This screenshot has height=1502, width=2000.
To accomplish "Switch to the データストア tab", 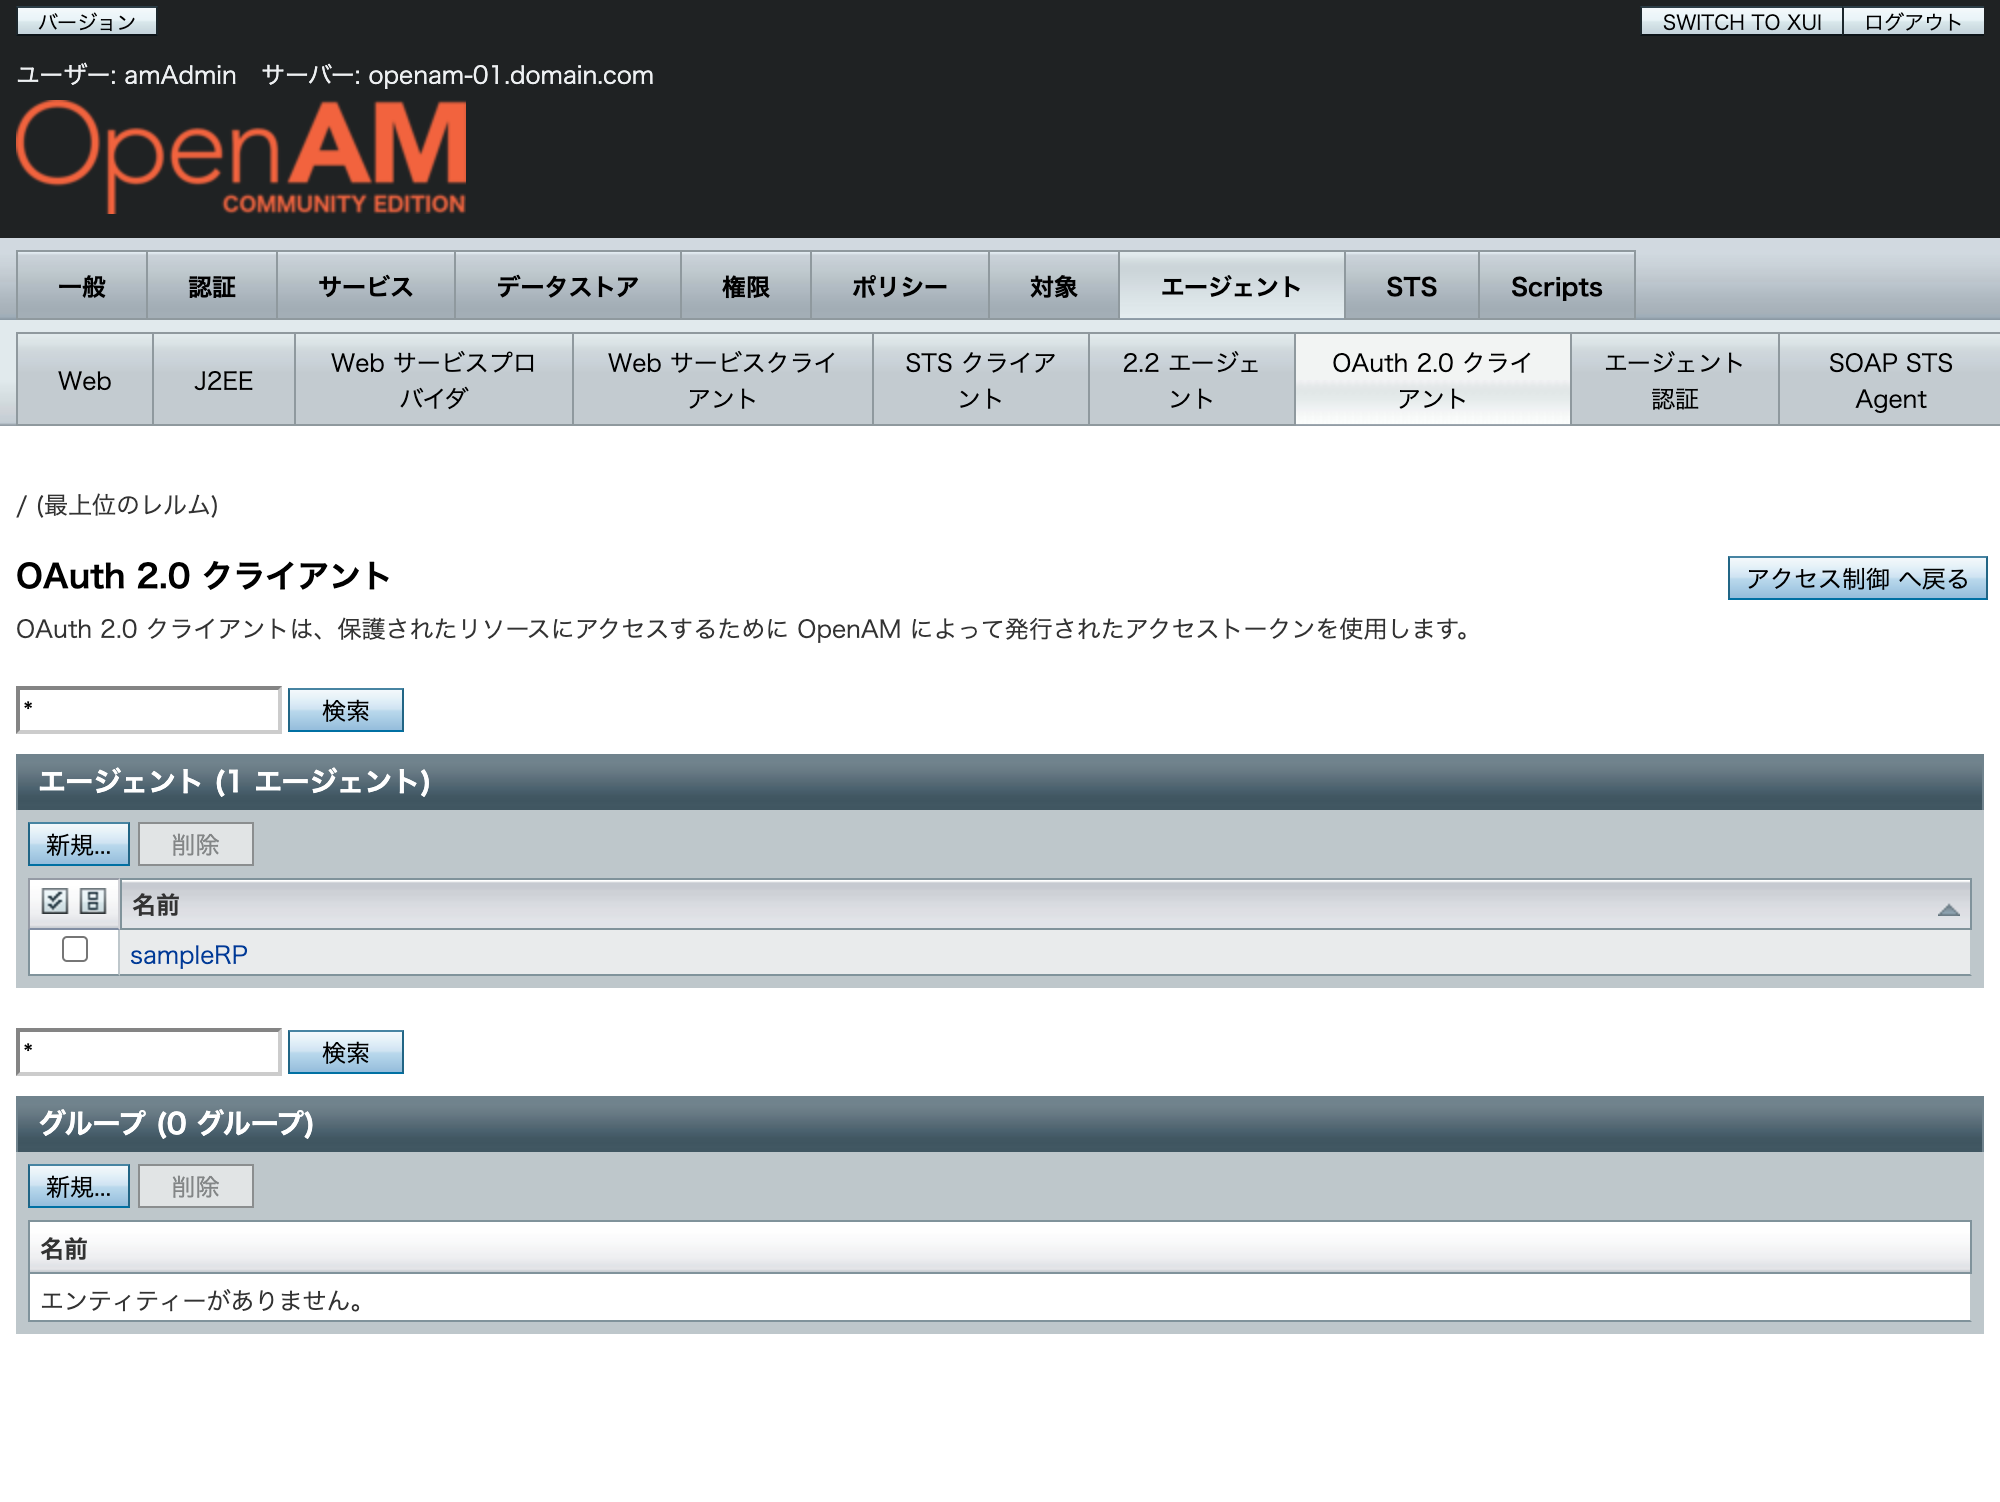I will pyautogui.click(x=566, y=286).
